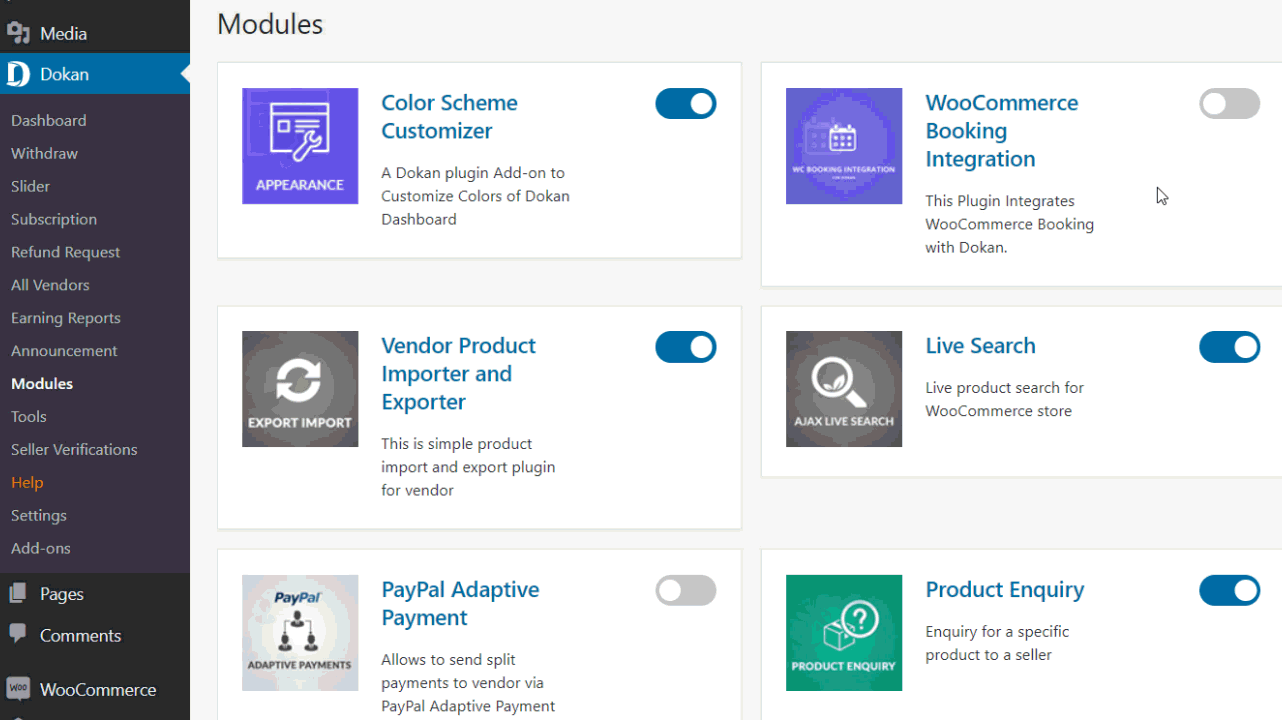This screenshot has height=720, width=1282.
Task: Click the Export Import module image
Action: 300,389
